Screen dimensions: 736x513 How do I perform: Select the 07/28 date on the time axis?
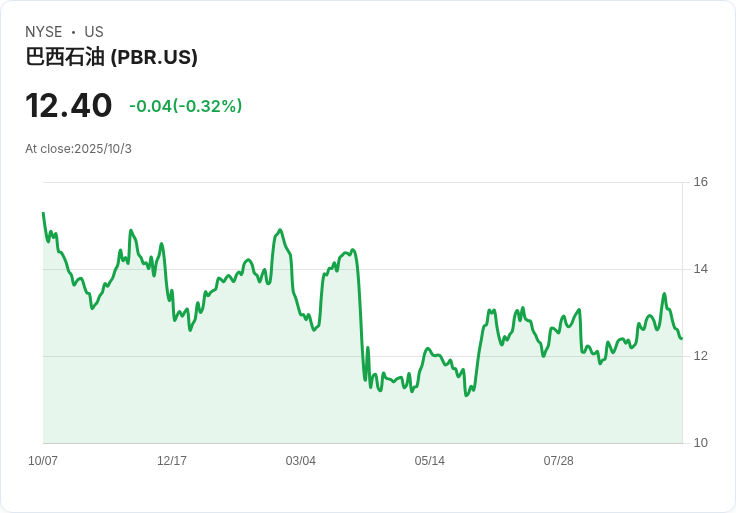pos(558,461)
